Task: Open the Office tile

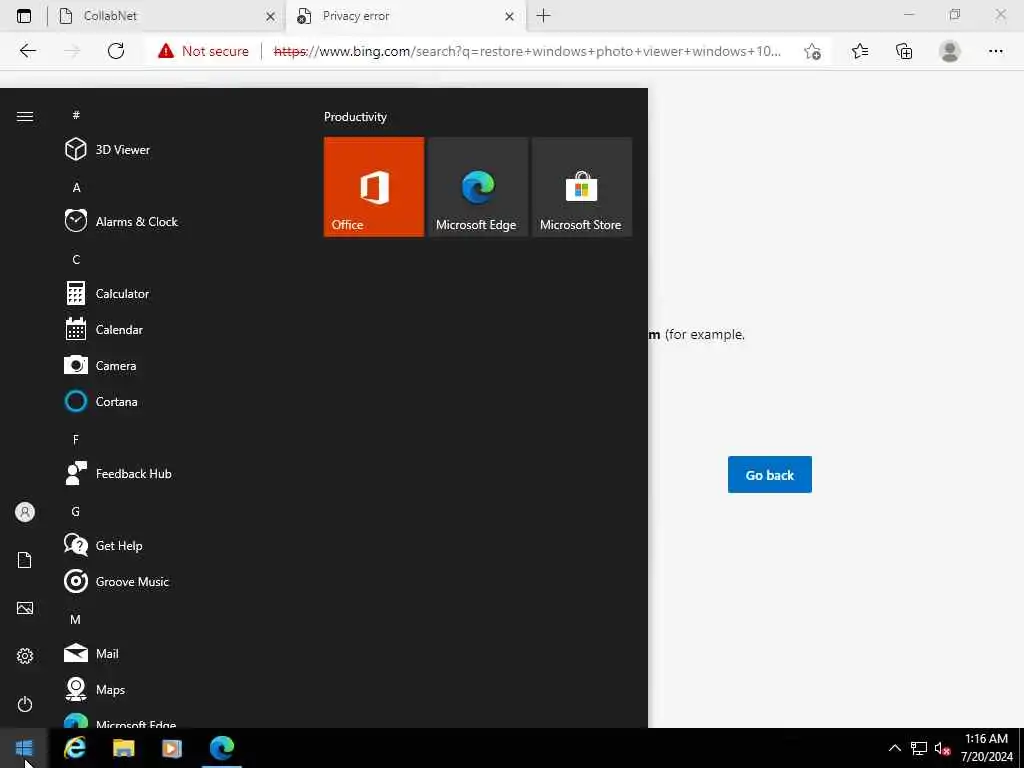Action: pos(374,187)
